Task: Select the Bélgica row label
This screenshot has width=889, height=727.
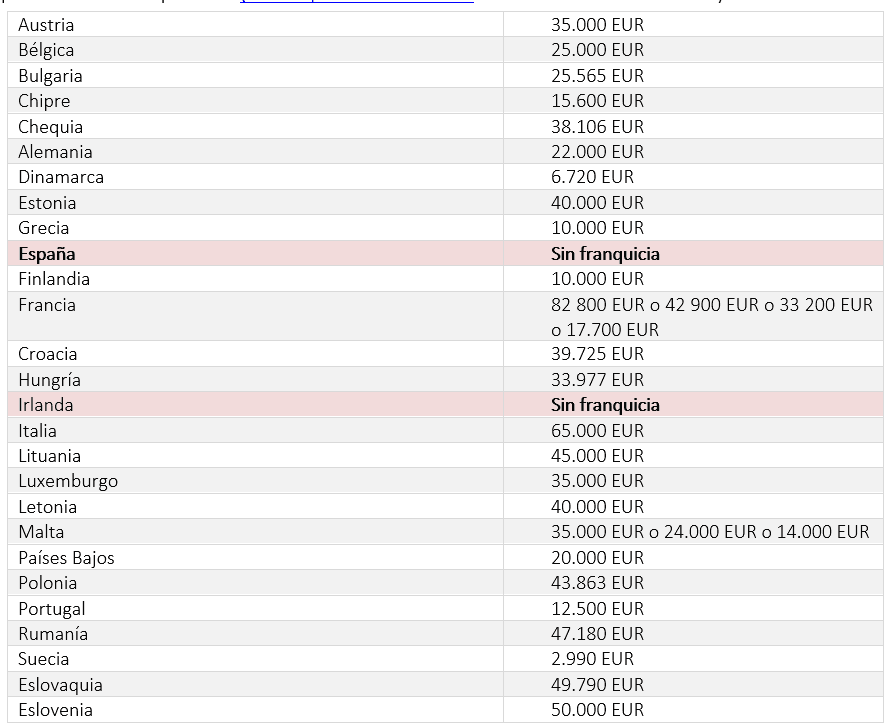Action: click(46, 50)
